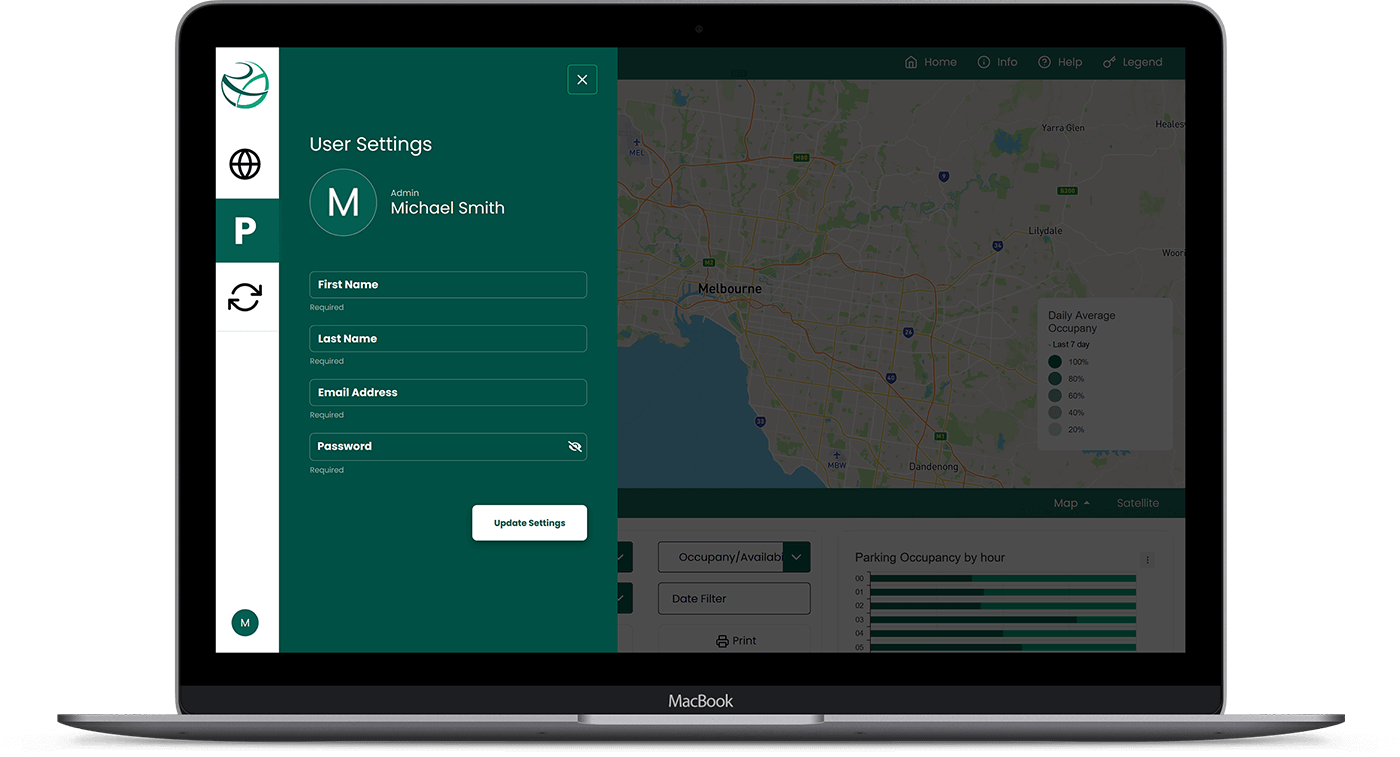Screen dimensions: 1400x757
Task: Open the M user avatar at sidebar bottom
Action: click(245, 623)
